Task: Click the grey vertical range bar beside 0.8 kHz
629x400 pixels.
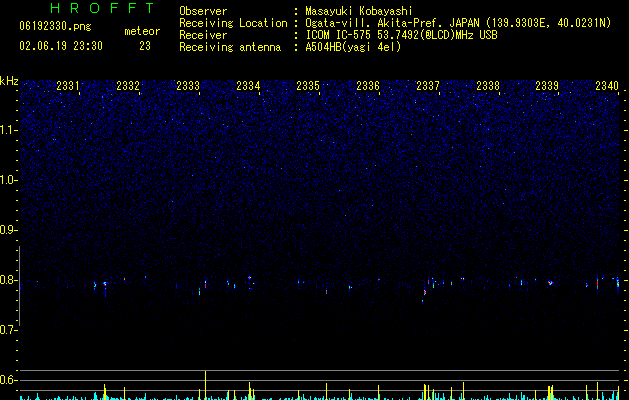Action: tap(19, 285)
